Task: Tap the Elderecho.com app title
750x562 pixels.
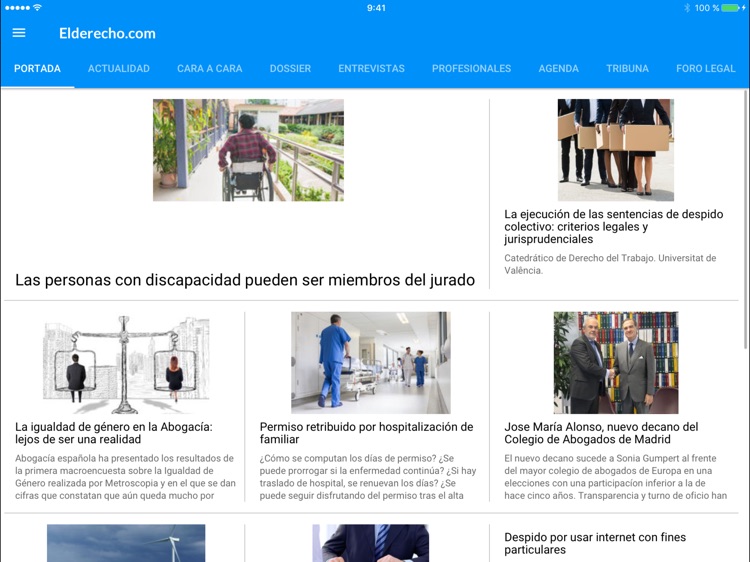Action: pyautogui.click(x=107, y=33)
